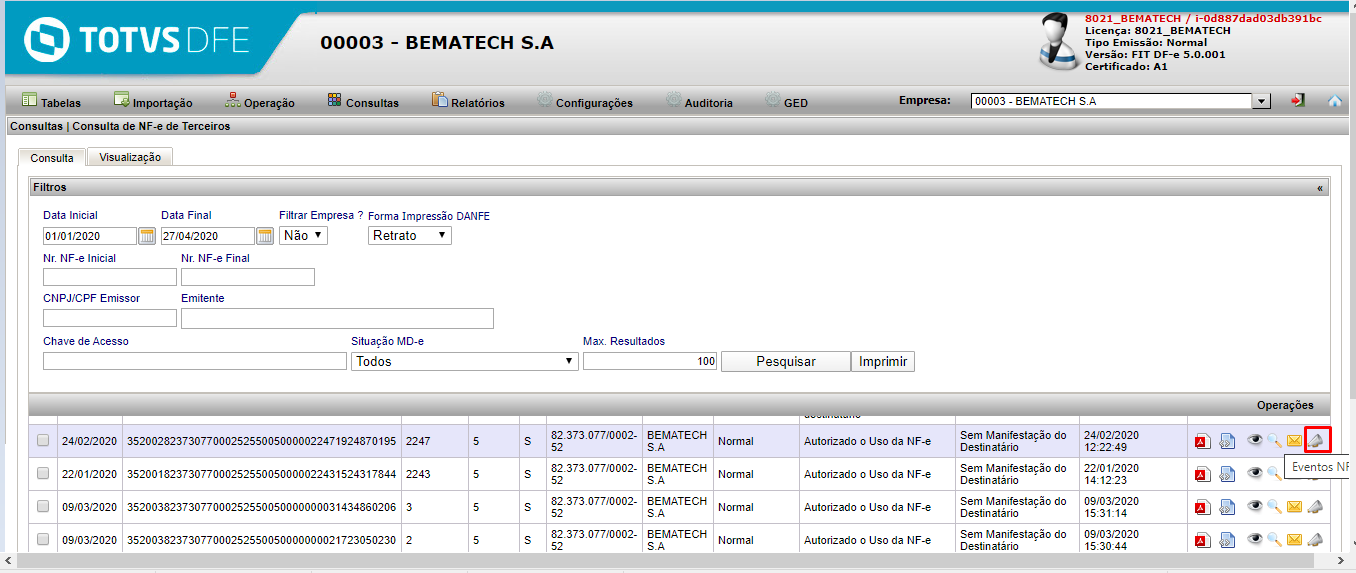Image resolution: width=1356 pixels, height=573 pixels.
Task: Open PDF DANFE for 09/03/2020 15:31:14 row
Action: tap(1202, 507)
